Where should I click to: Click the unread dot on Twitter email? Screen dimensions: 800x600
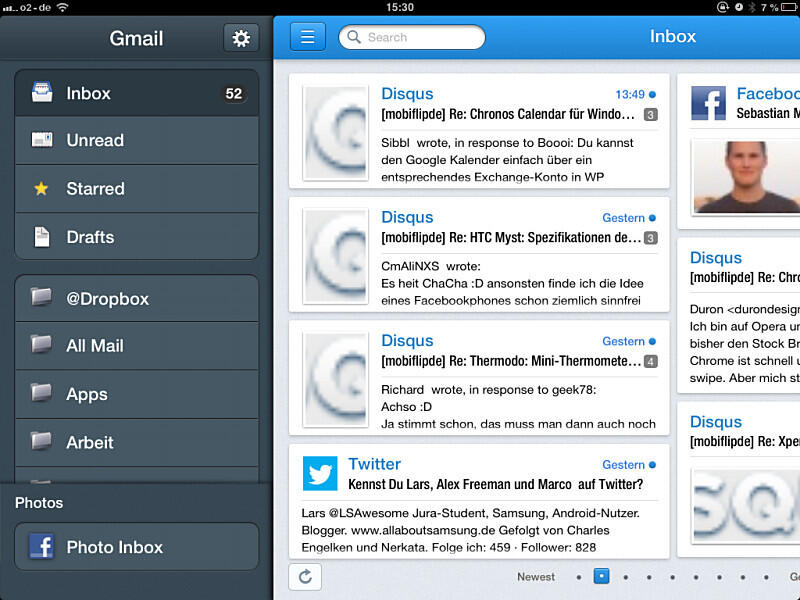click(652, 465)
